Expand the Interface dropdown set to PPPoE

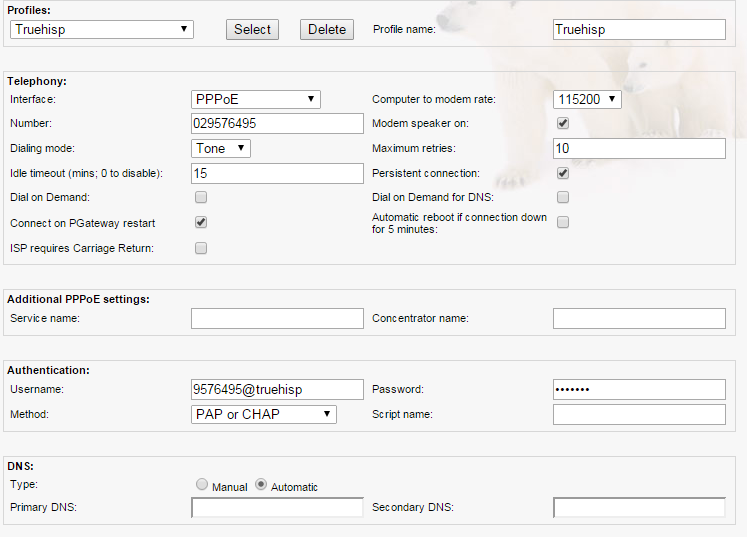pyautogui.click(x=256, y=99)
